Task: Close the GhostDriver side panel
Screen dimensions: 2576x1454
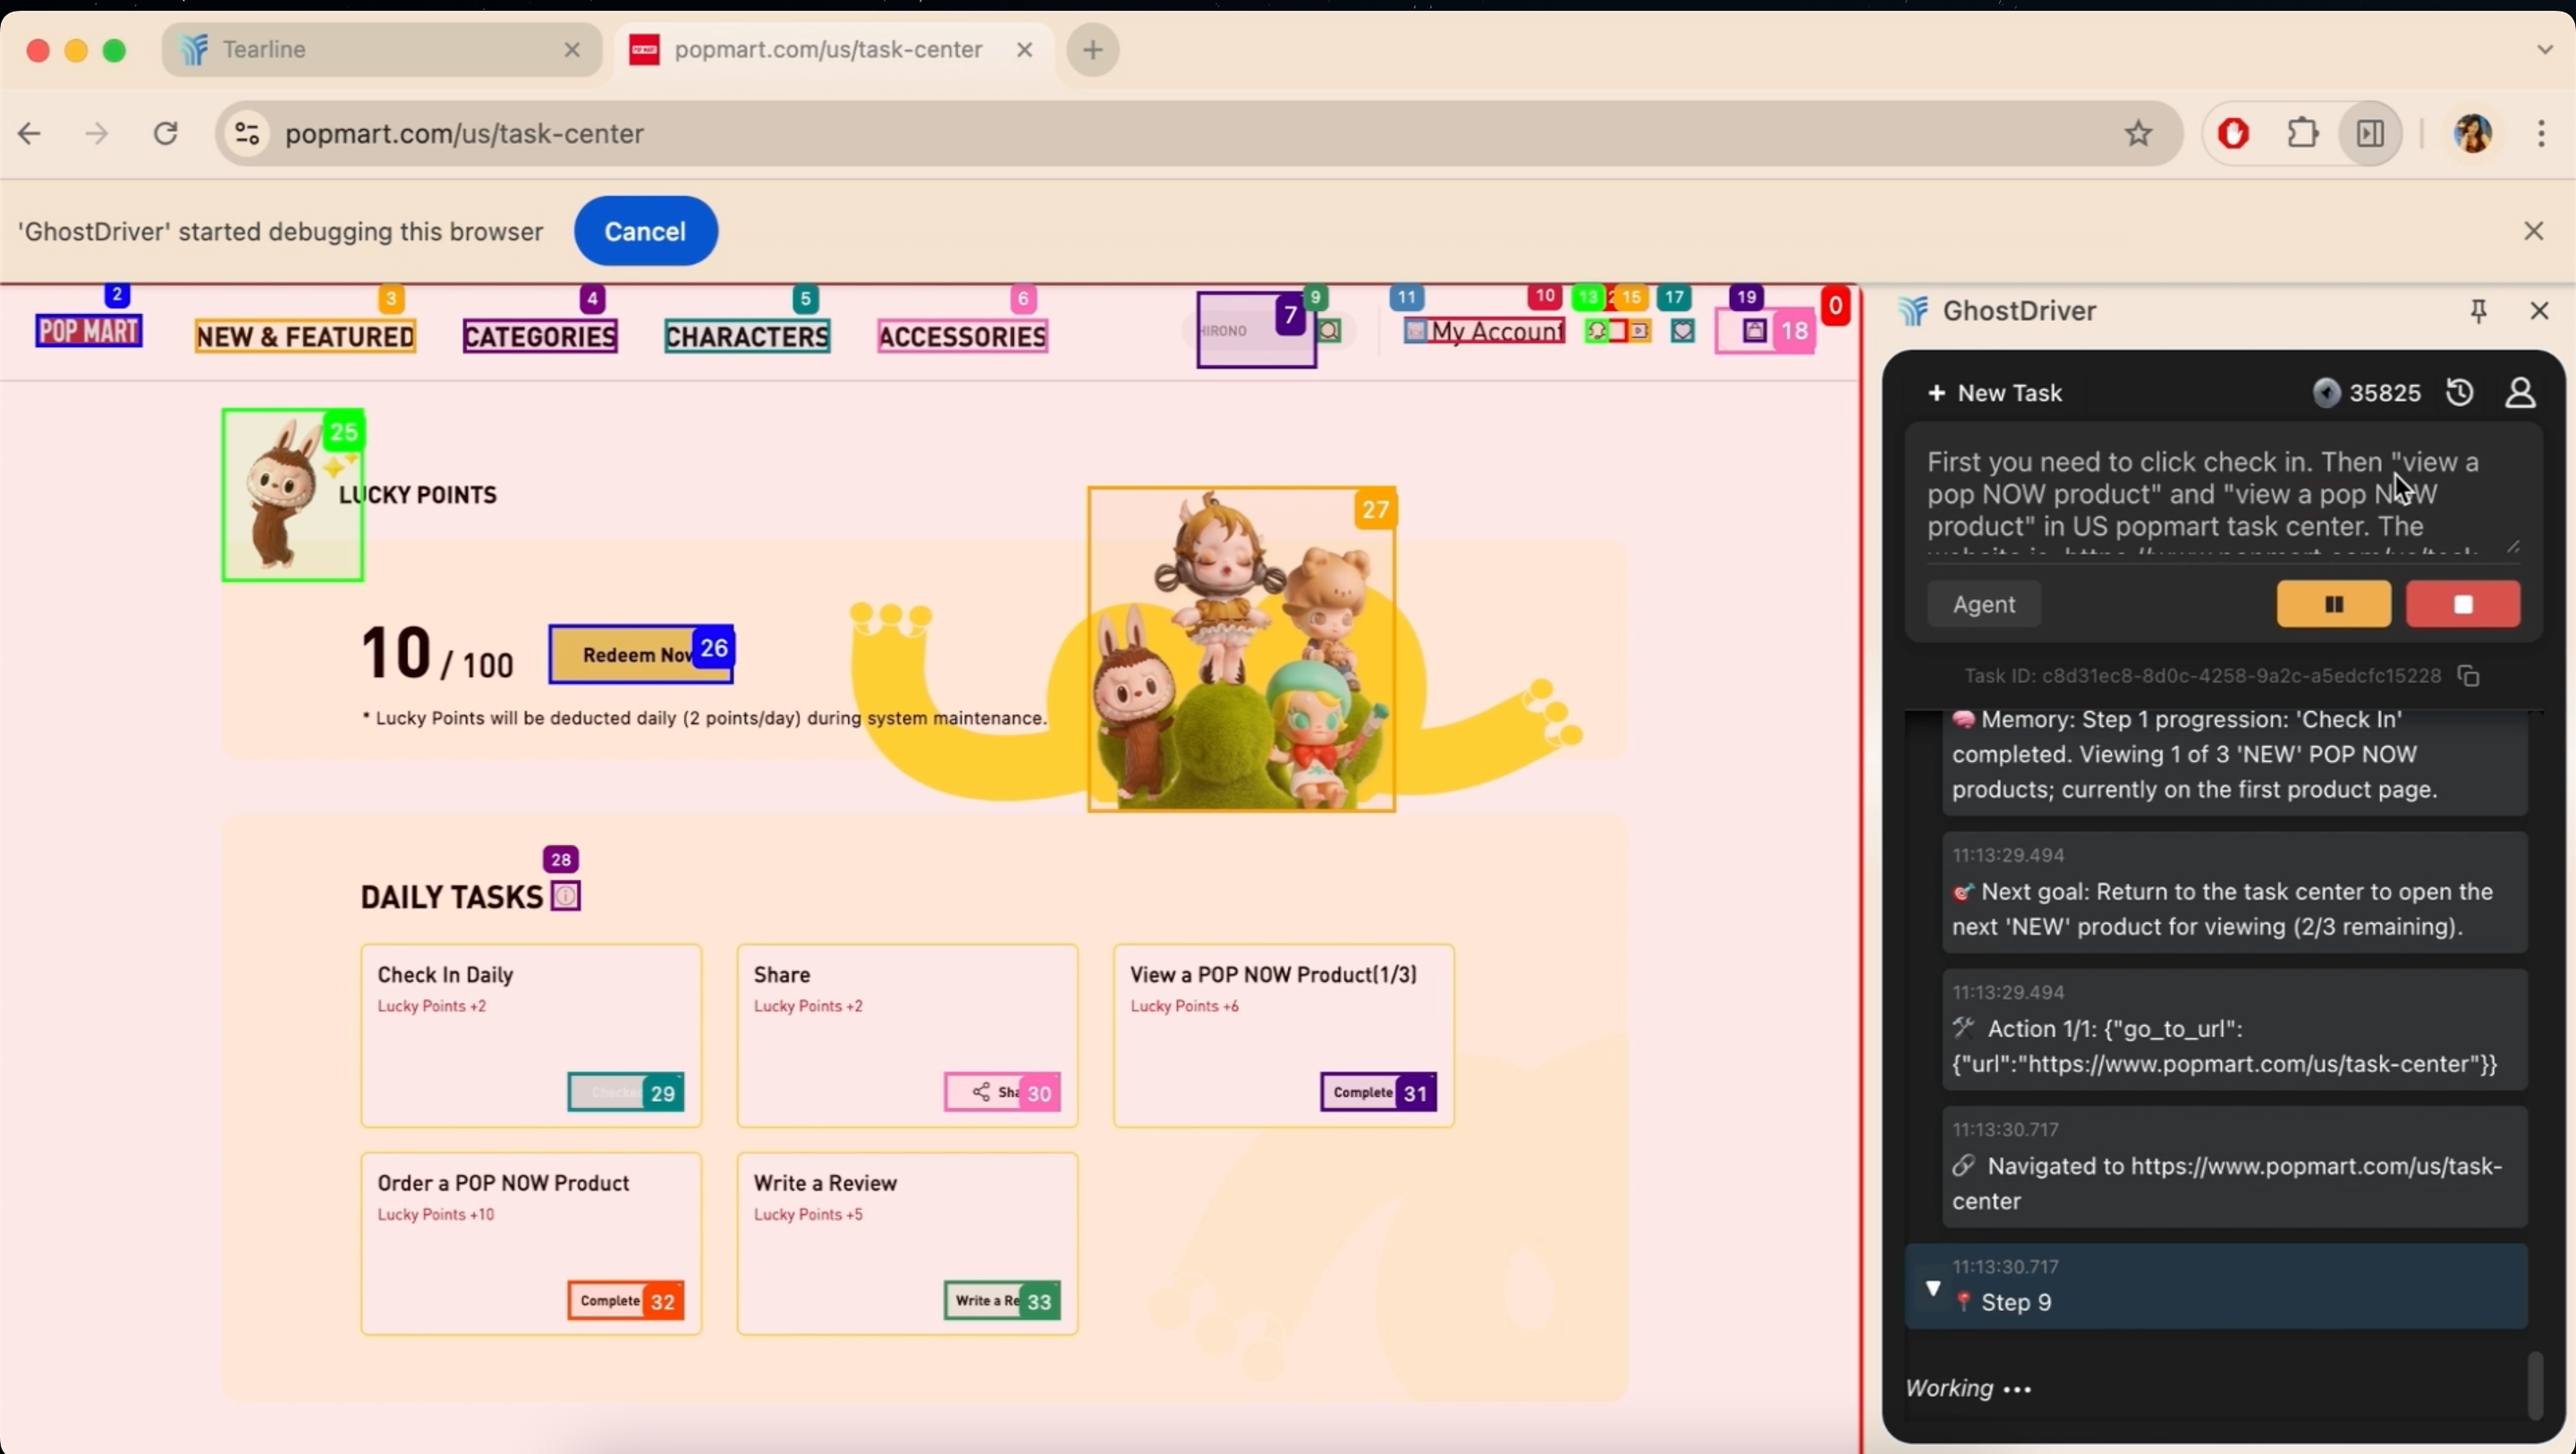Action: (x=2539, y=311)
